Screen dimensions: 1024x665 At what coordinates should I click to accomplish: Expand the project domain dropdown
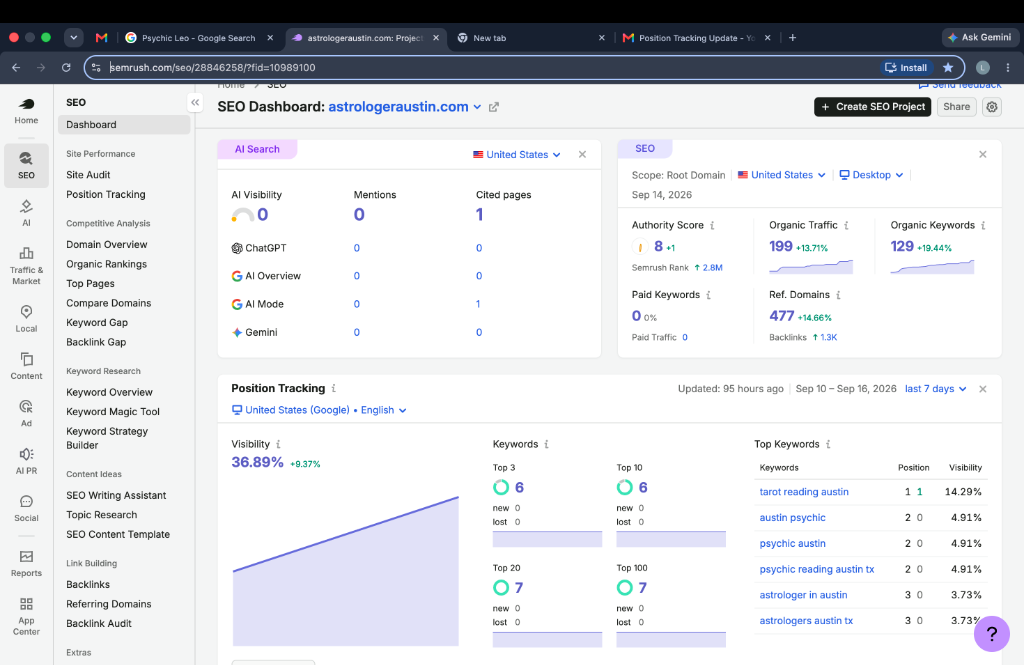(x=477, y=107)
